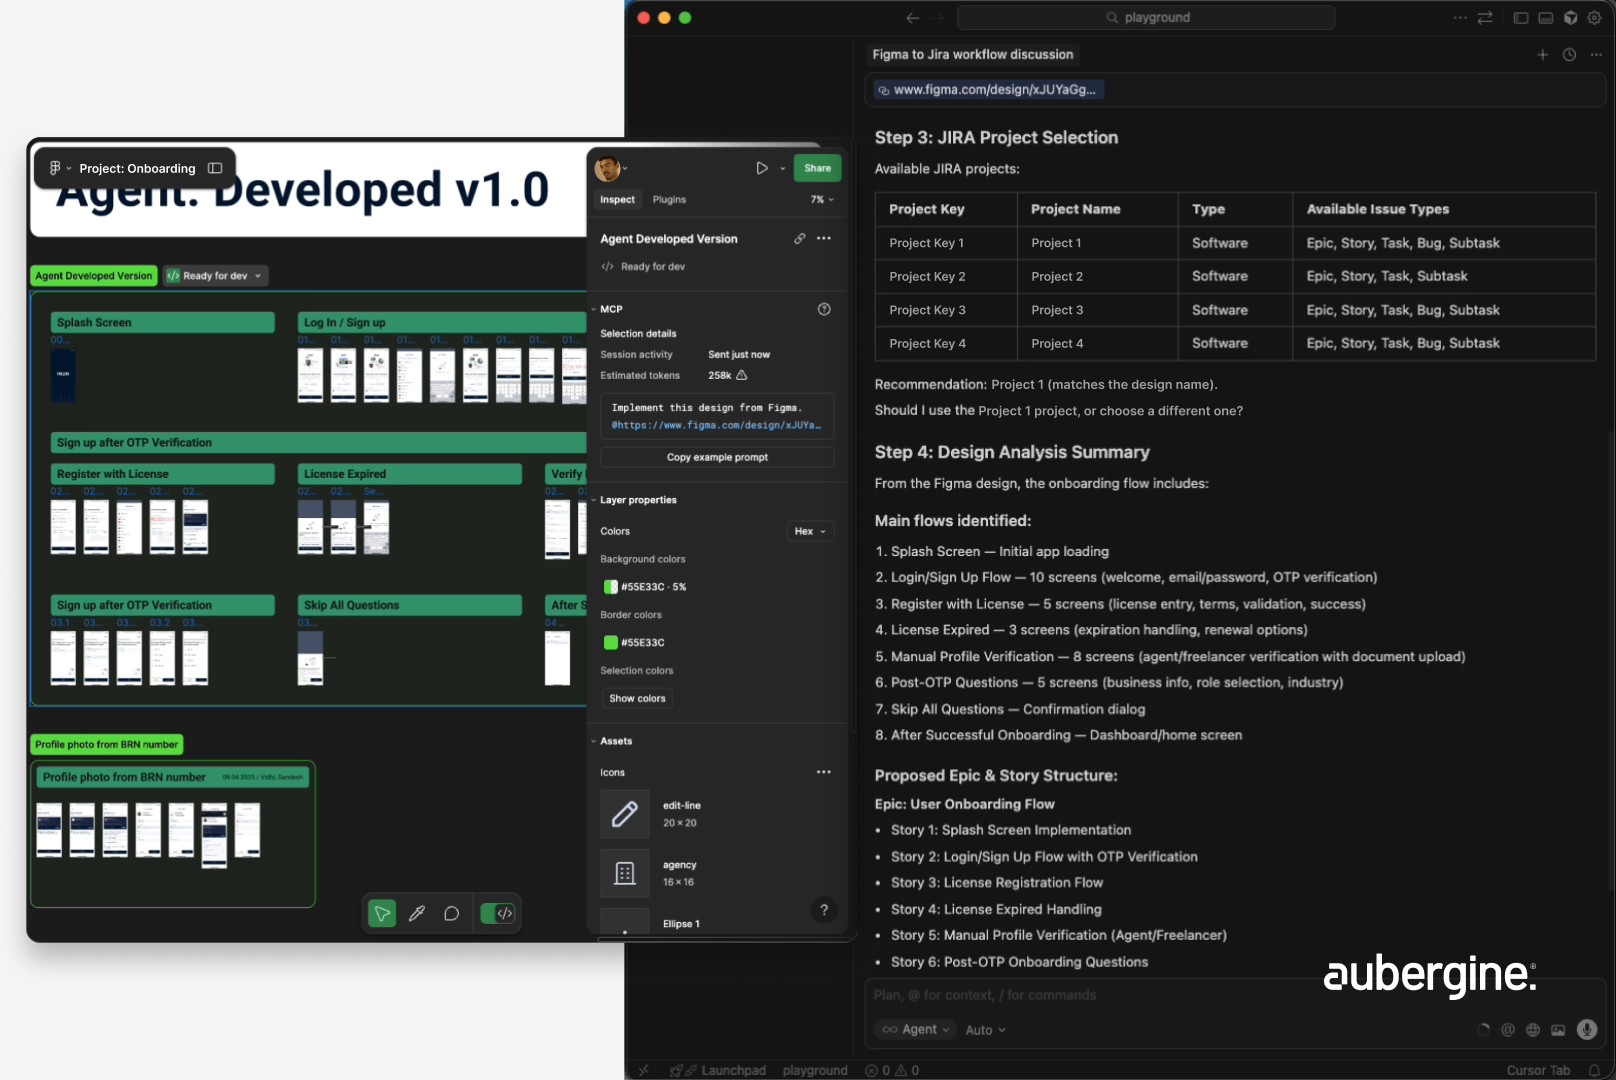Click Copy example prompt button
The image size is (1616, 1080).
[x=717, y=457]
